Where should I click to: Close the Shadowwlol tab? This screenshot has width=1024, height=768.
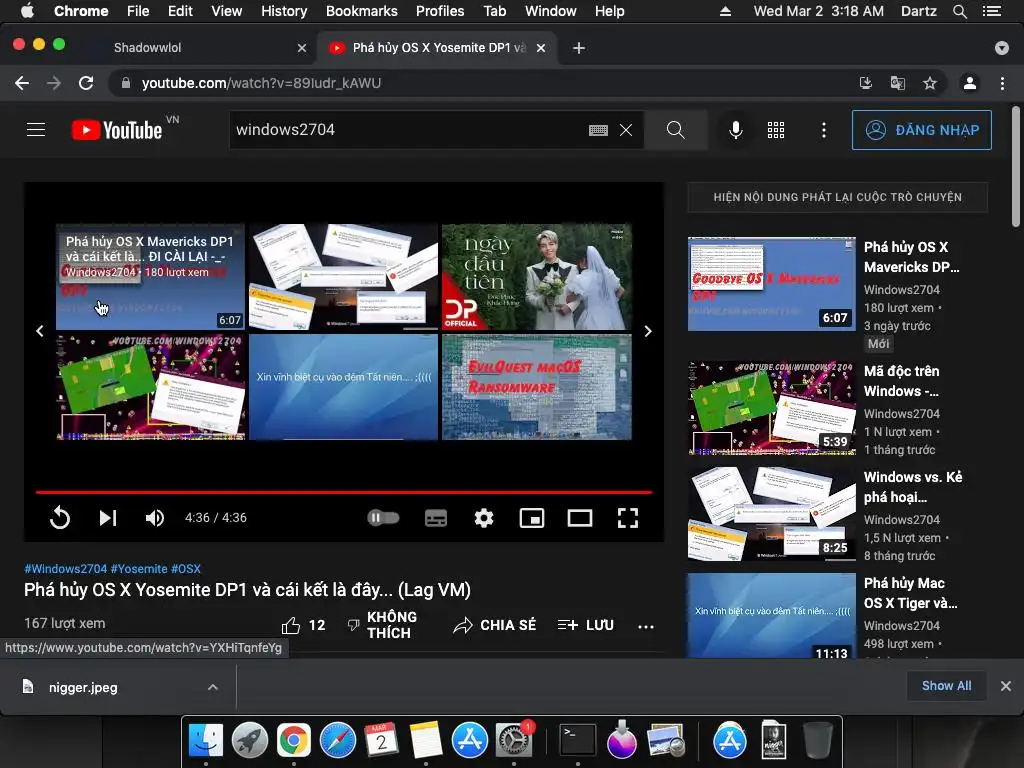(302, 48)
